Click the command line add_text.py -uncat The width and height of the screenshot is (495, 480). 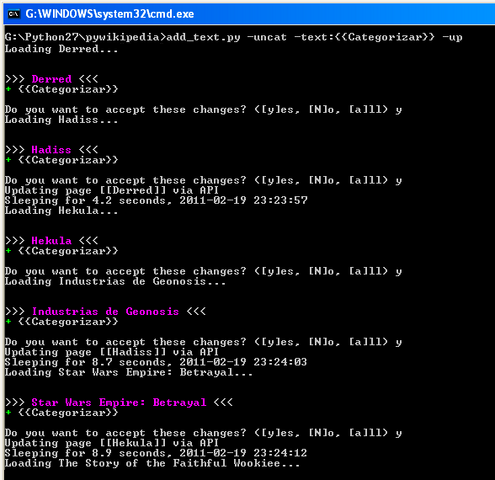click(x=234, y=37)
